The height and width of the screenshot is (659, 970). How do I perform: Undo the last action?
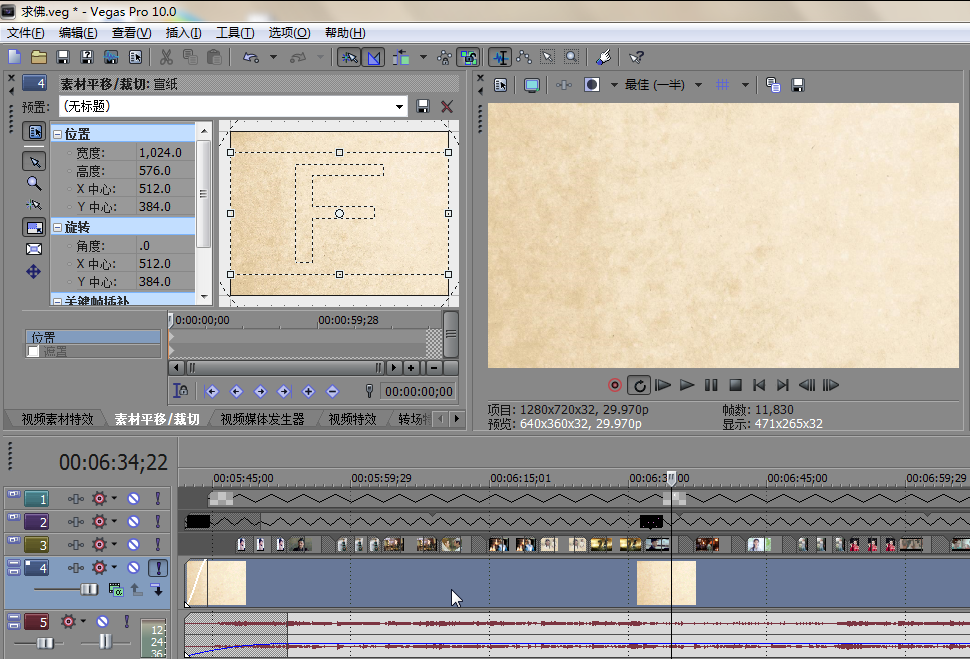coord(251,58)
